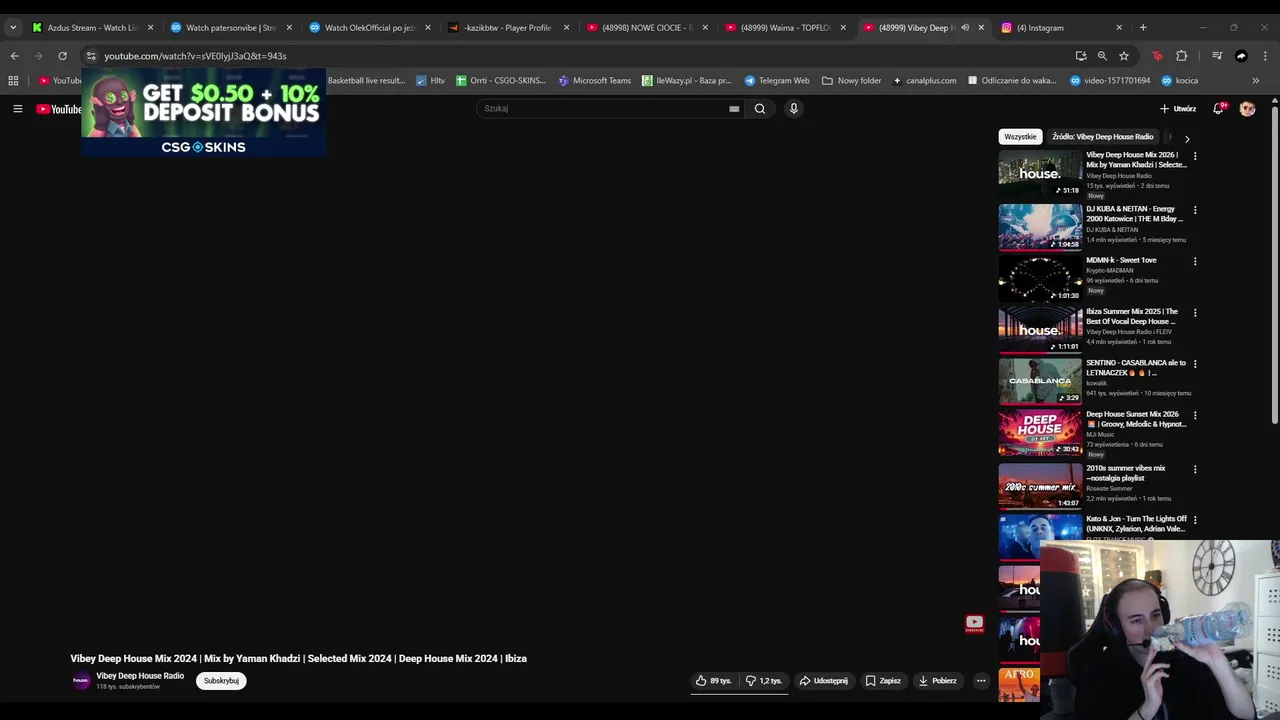Open DJ KUBA & NEITAN video thumbnail
The width and height of the screenshot is (1280, 720).
(1040, 227)
